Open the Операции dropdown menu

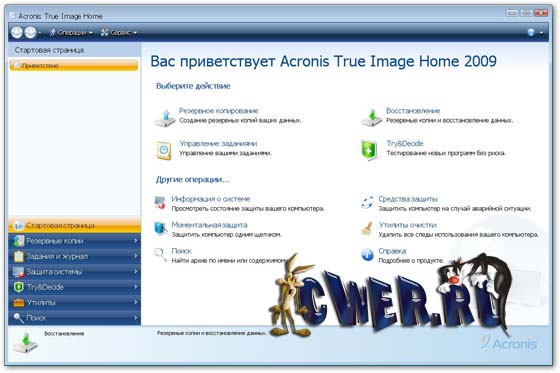point(71,33)
